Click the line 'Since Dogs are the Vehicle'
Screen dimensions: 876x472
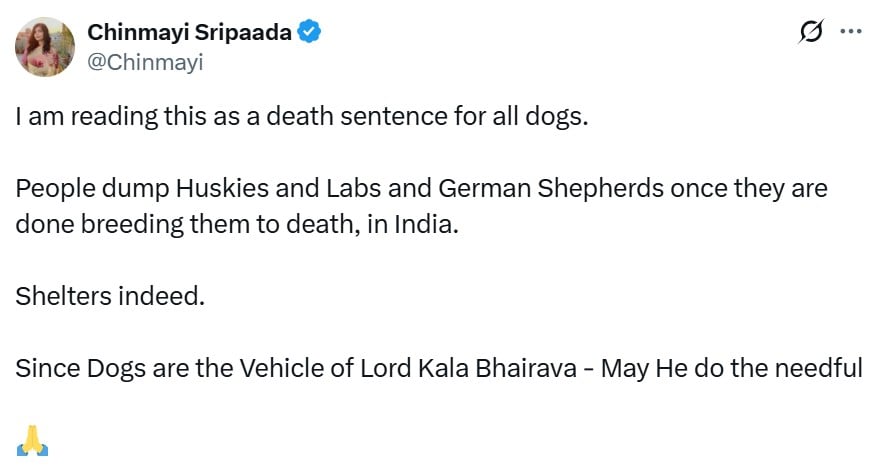(439, 369)
